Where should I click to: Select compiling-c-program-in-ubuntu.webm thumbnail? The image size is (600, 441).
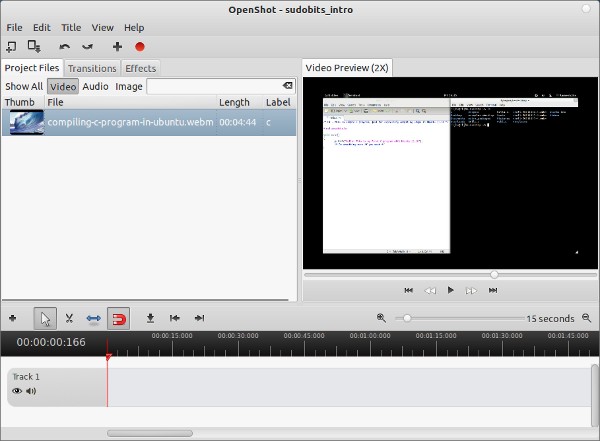(x=26, y=122)
